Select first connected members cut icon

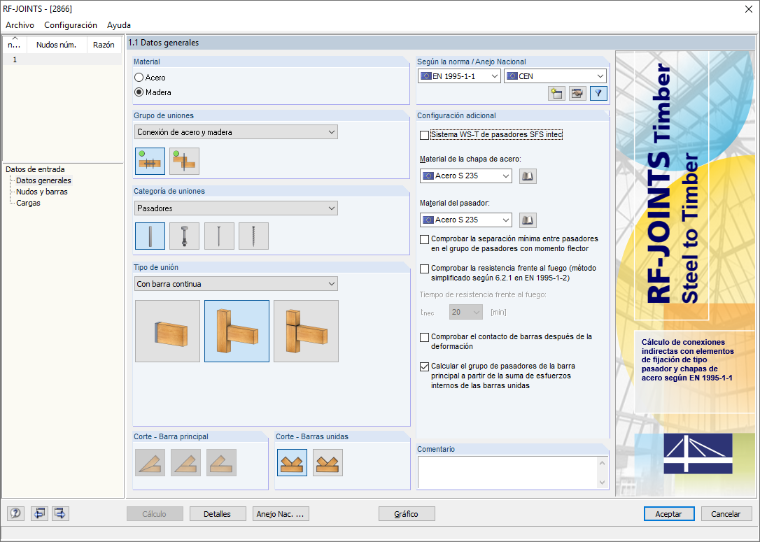coord(292,462)
